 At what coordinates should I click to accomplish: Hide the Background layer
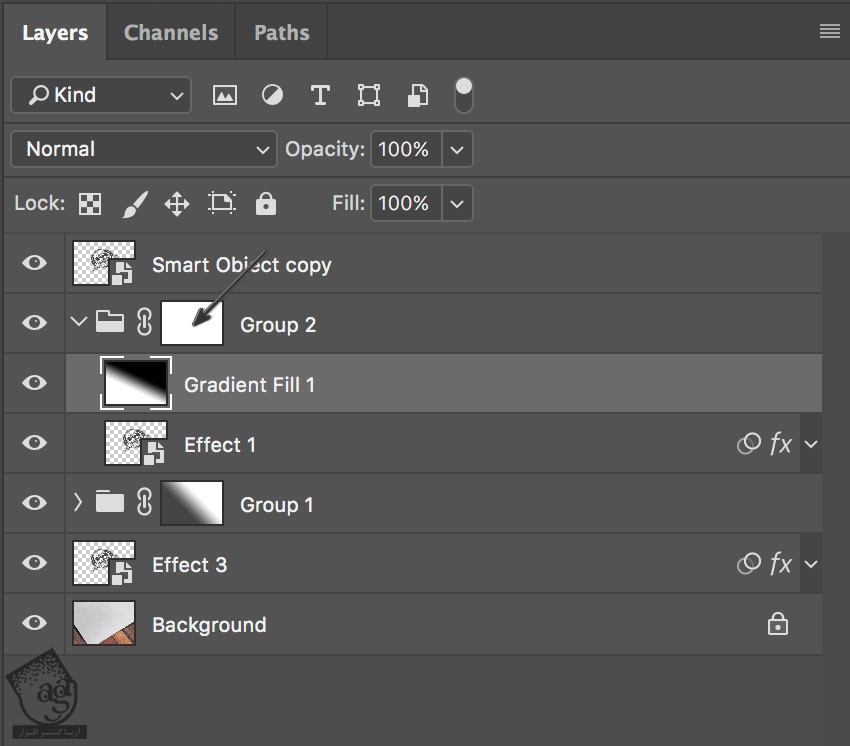pos(35,623)
